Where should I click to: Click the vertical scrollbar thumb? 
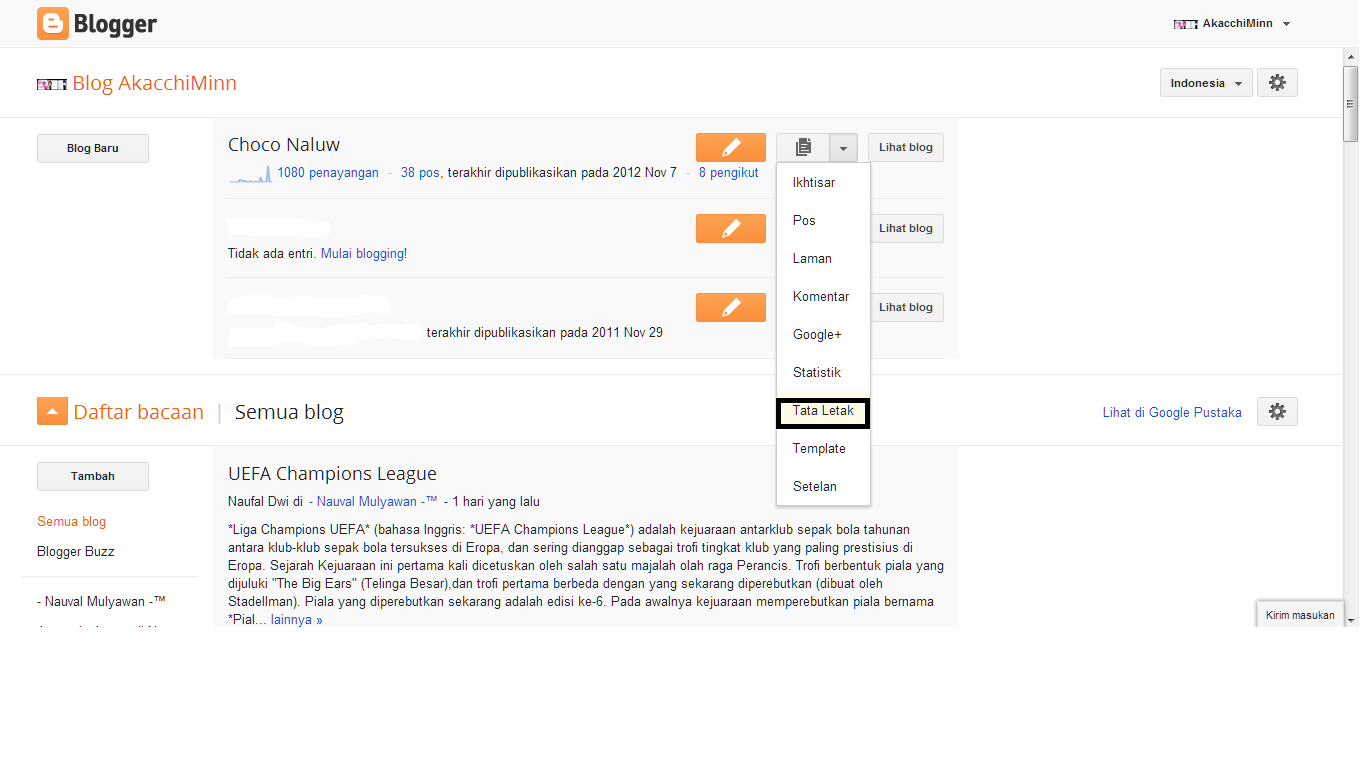point(1351,105)
